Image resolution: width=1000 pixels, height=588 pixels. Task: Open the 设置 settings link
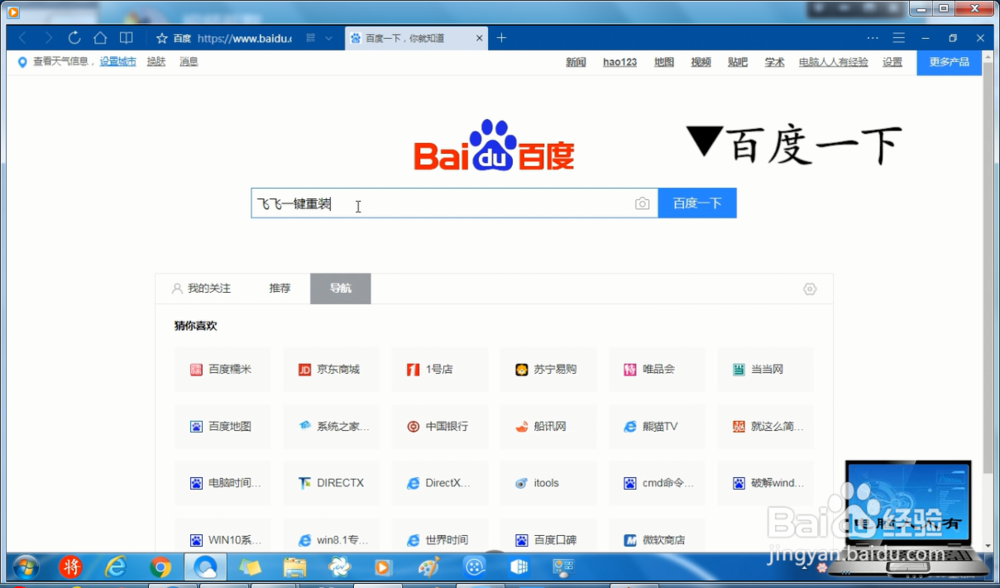click(892, 62)
